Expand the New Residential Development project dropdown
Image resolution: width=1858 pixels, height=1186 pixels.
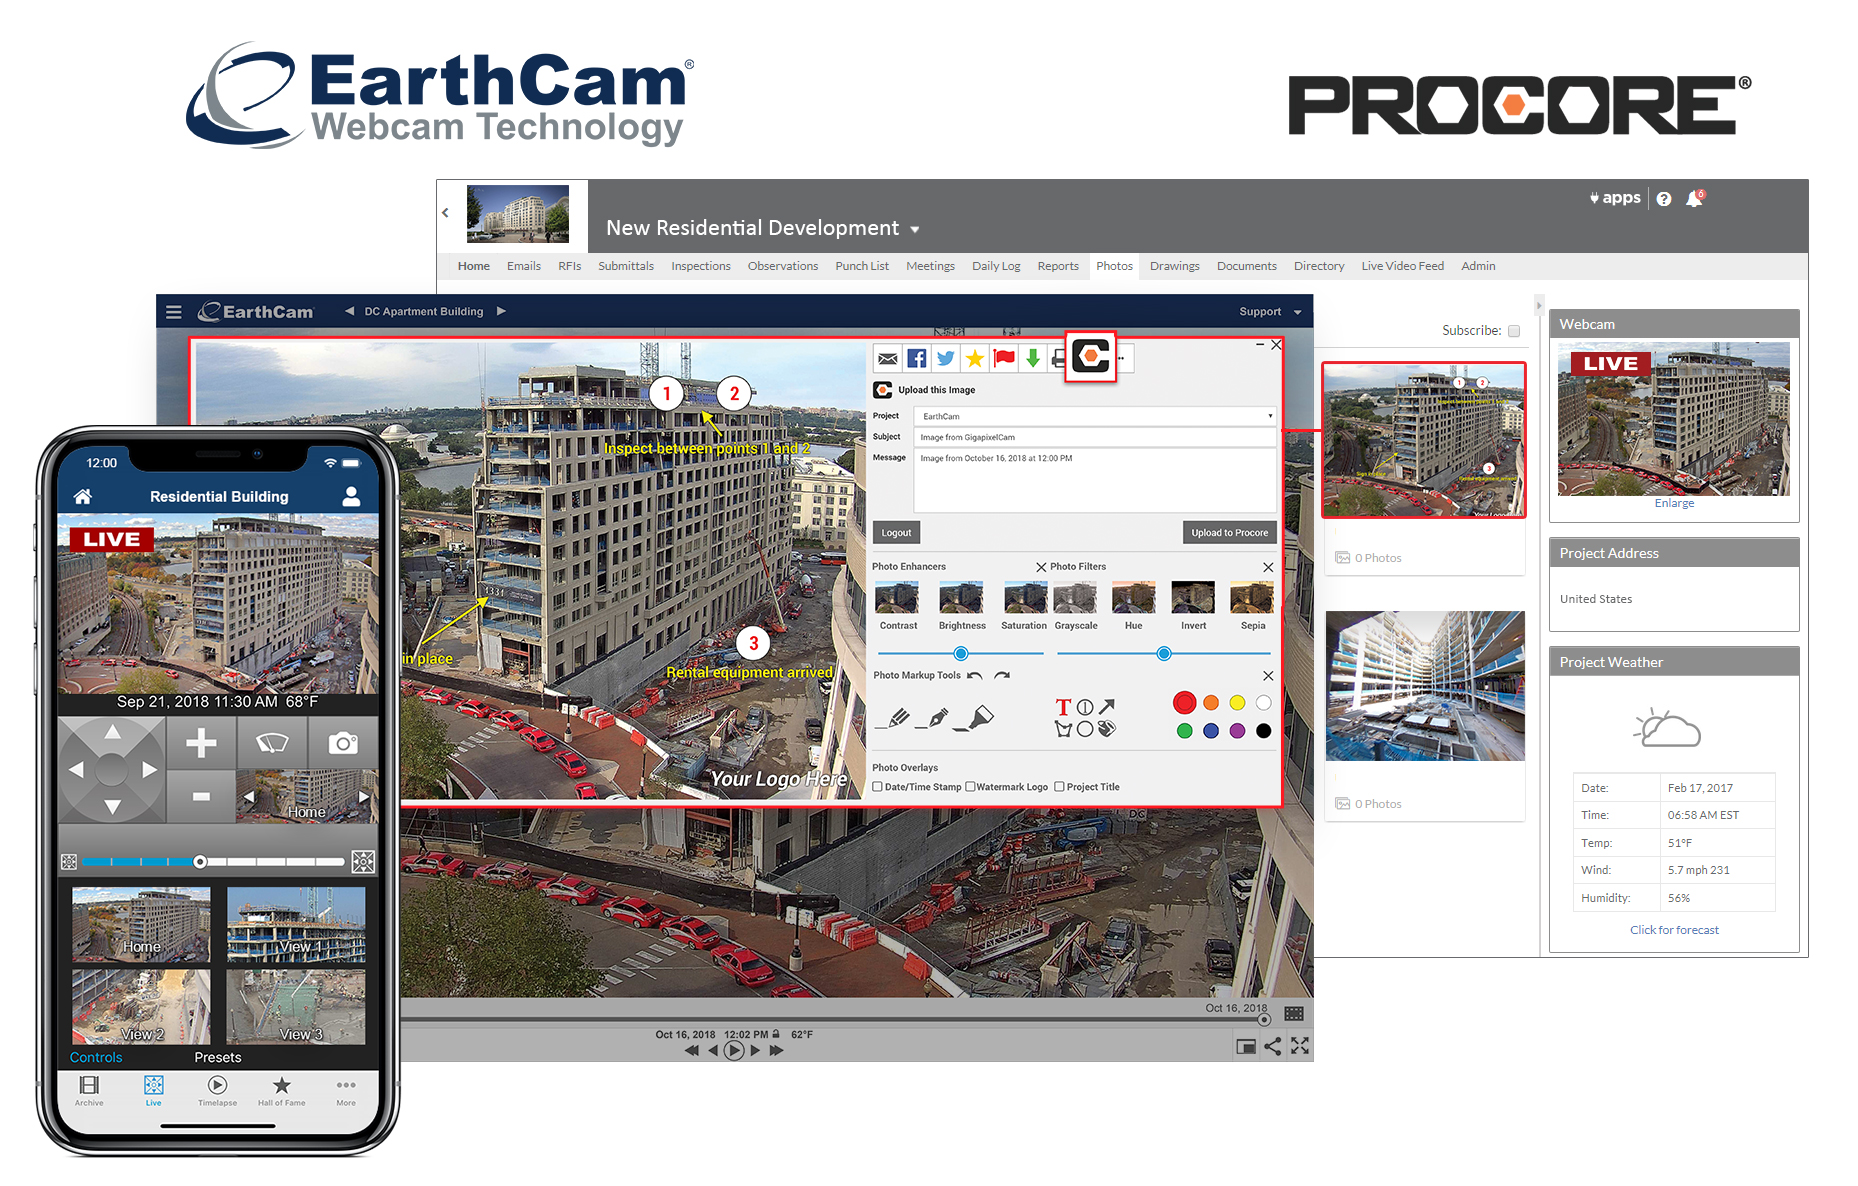(x=914, y=229)
